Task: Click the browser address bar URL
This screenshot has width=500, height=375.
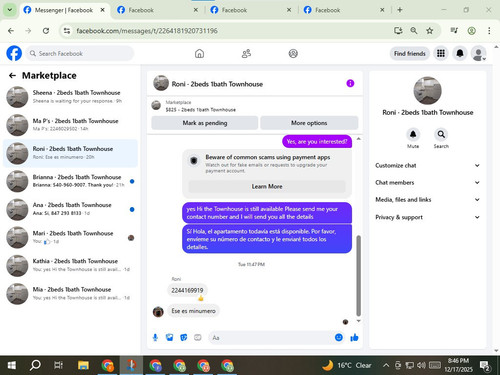Action: (147, 31)
